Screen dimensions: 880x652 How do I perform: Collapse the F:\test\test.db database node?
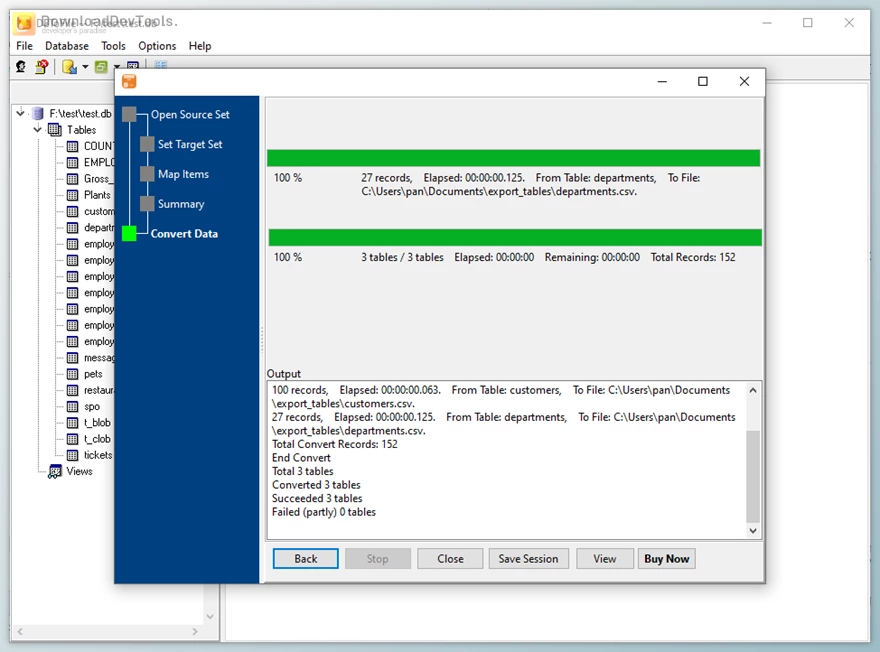20,113
